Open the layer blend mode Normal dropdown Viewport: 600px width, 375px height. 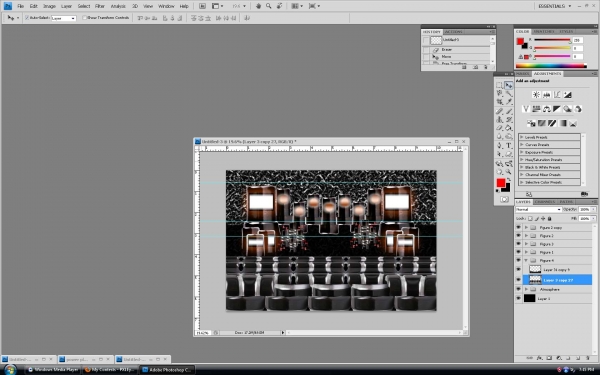pyautogui.click(x=538, y=210)
